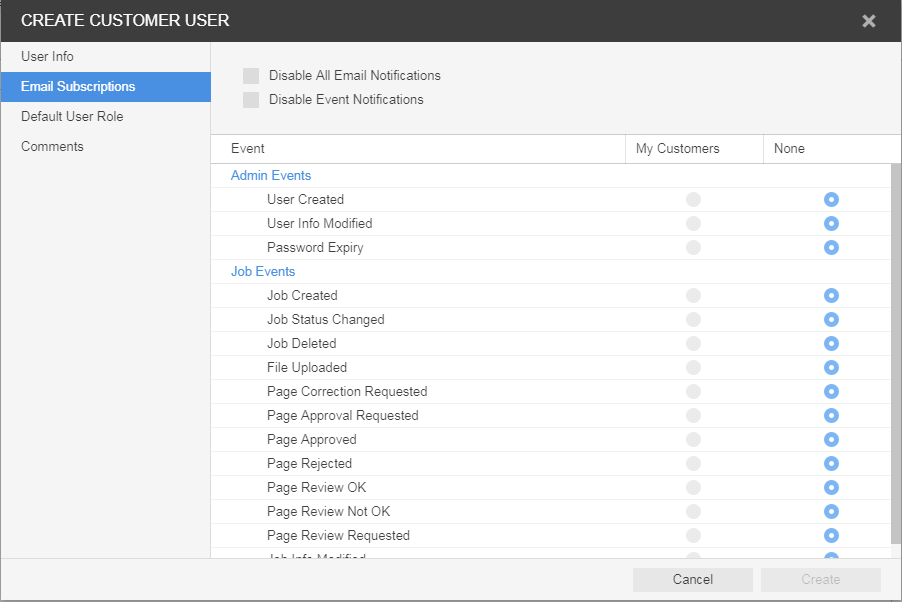Select None for User Info Modified
The height and width of the screenshot is (602, 902).
[x=831, y=224]
